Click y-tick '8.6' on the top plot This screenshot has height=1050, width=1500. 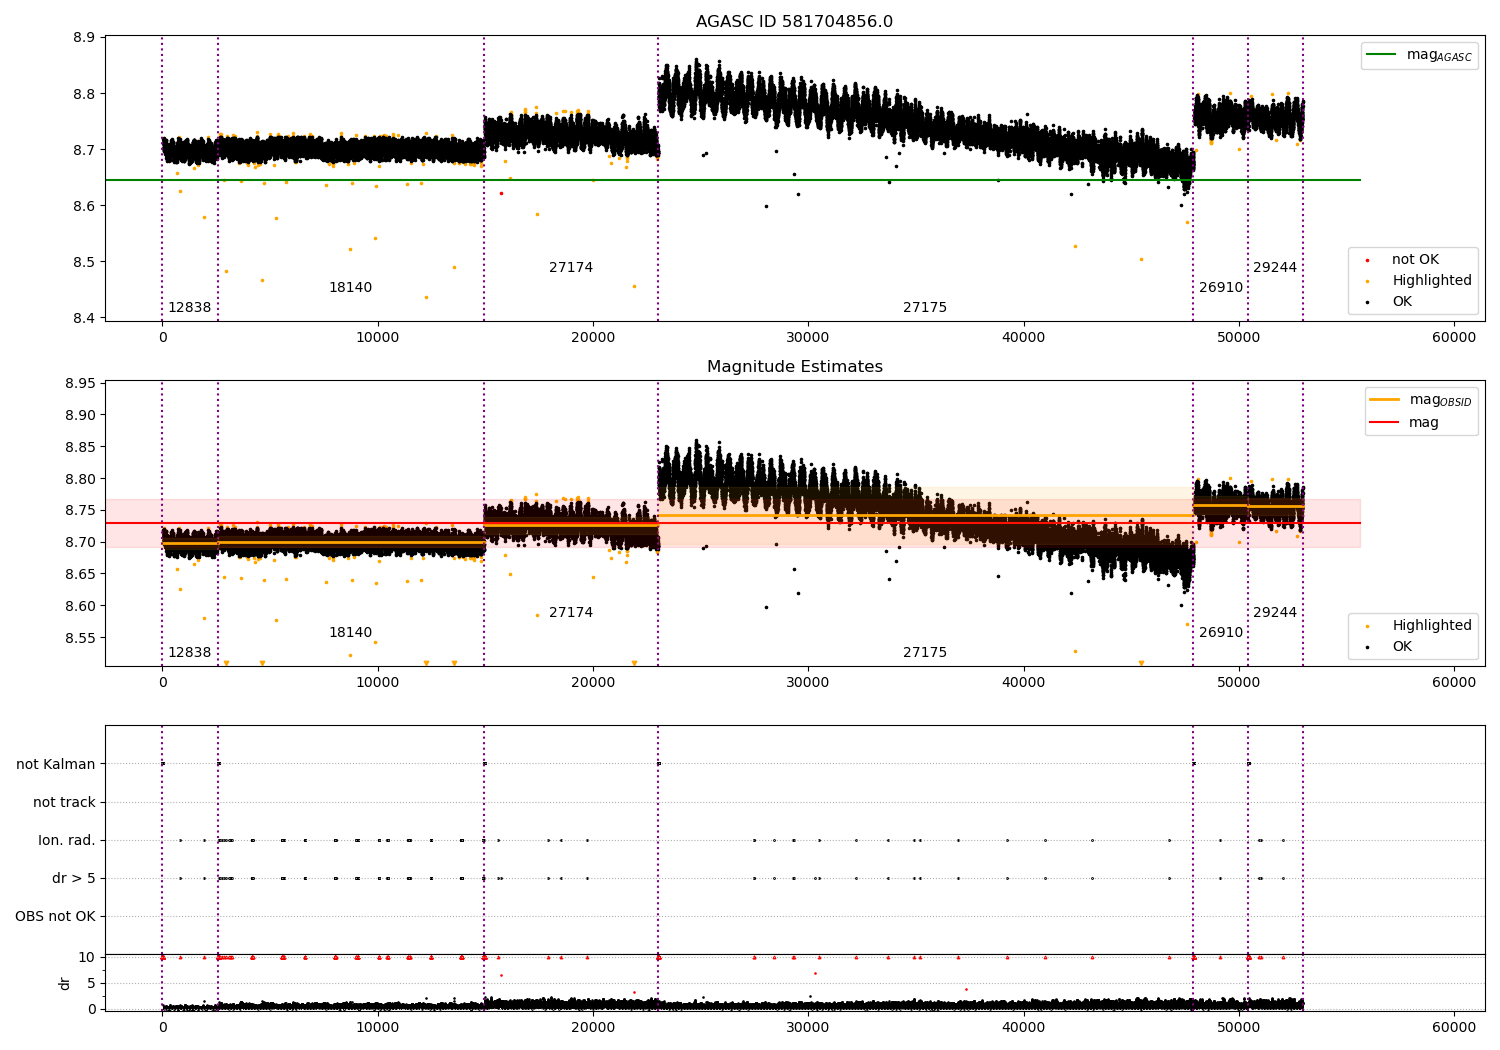tap(84, 206)
